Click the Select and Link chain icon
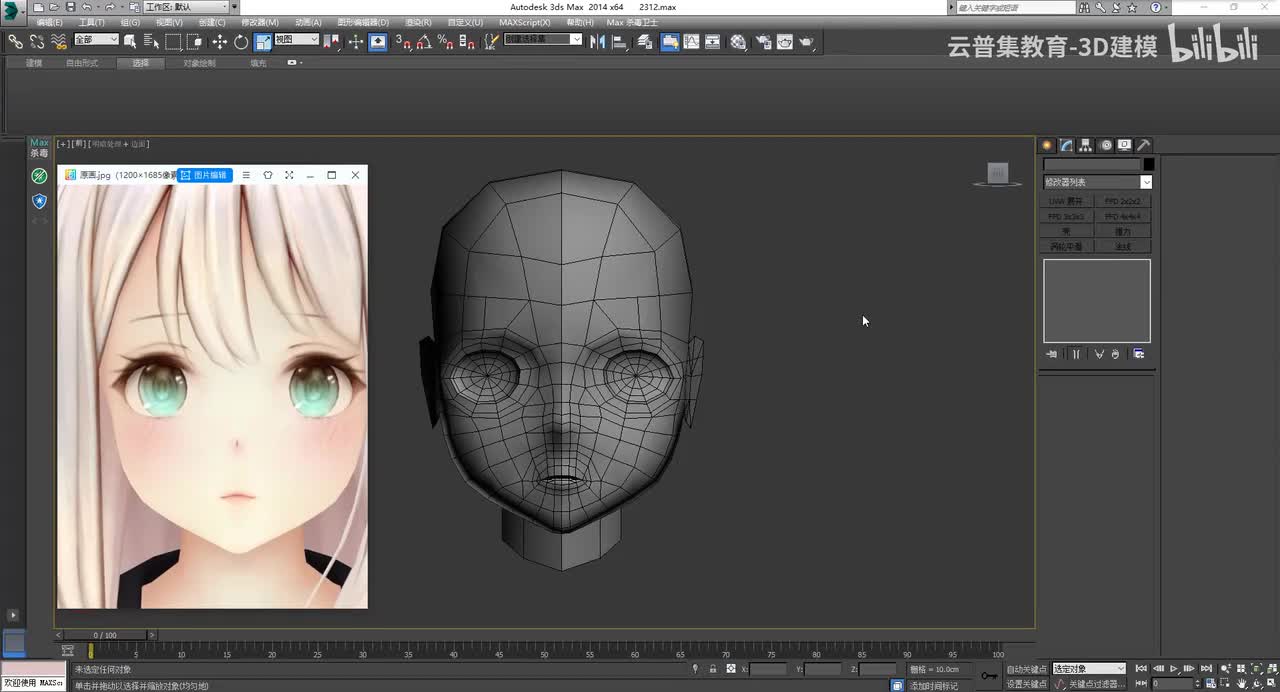This screenshot has width=1280, height=692. [15, 42]
